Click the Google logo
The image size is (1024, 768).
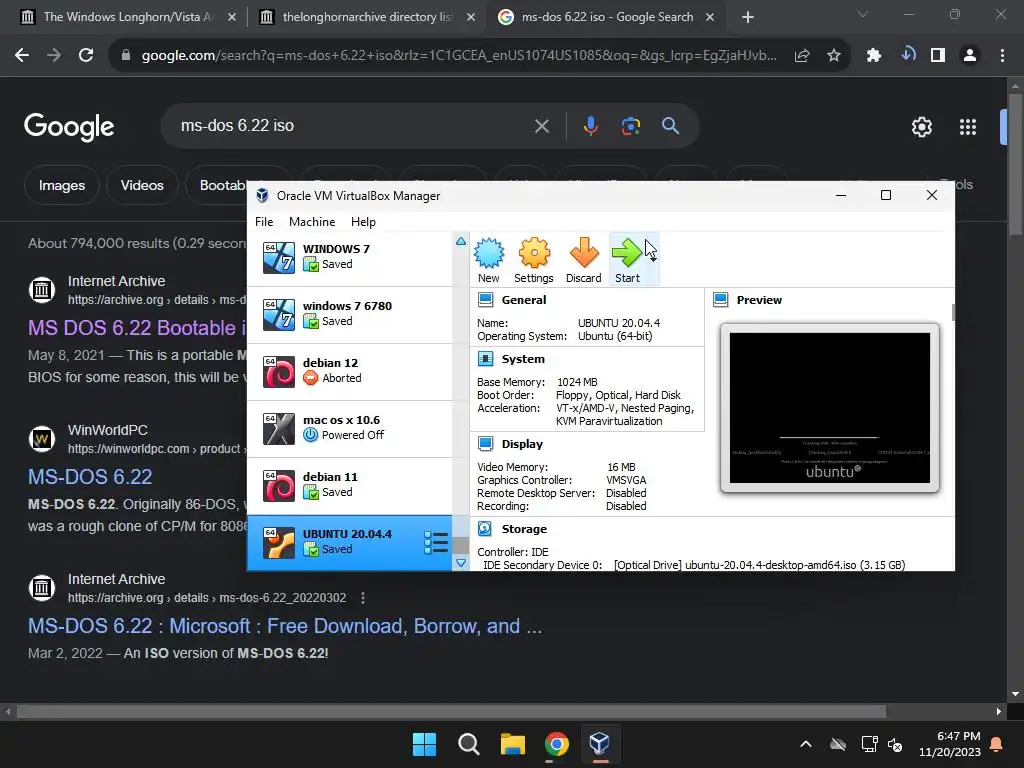coord(69,127)
